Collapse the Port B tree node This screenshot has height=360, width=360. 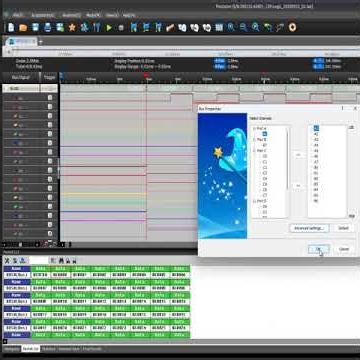(255, 140)
